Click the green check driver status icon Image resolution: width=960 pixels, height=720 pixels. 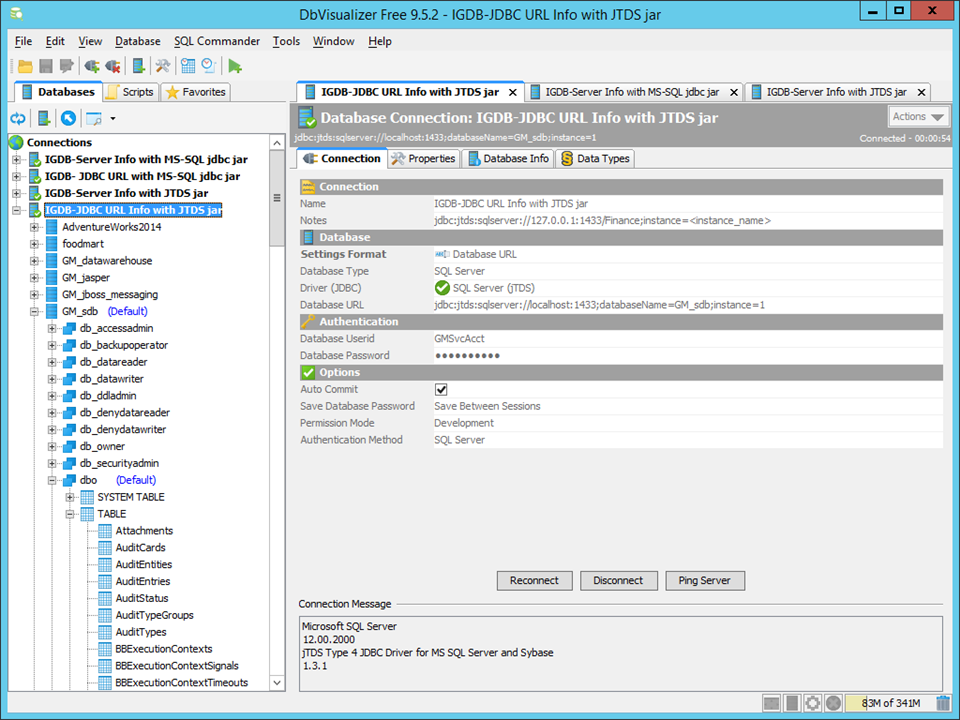point(442,288)
